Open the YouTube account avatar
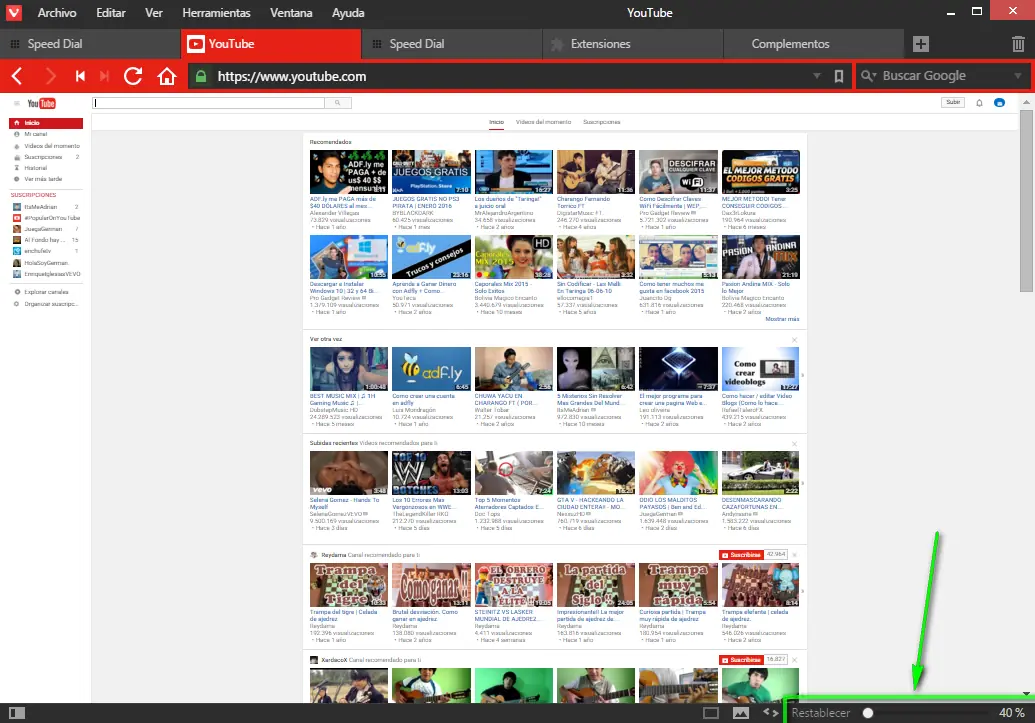The image size is (1035, 723). click(x=999, y=103)
